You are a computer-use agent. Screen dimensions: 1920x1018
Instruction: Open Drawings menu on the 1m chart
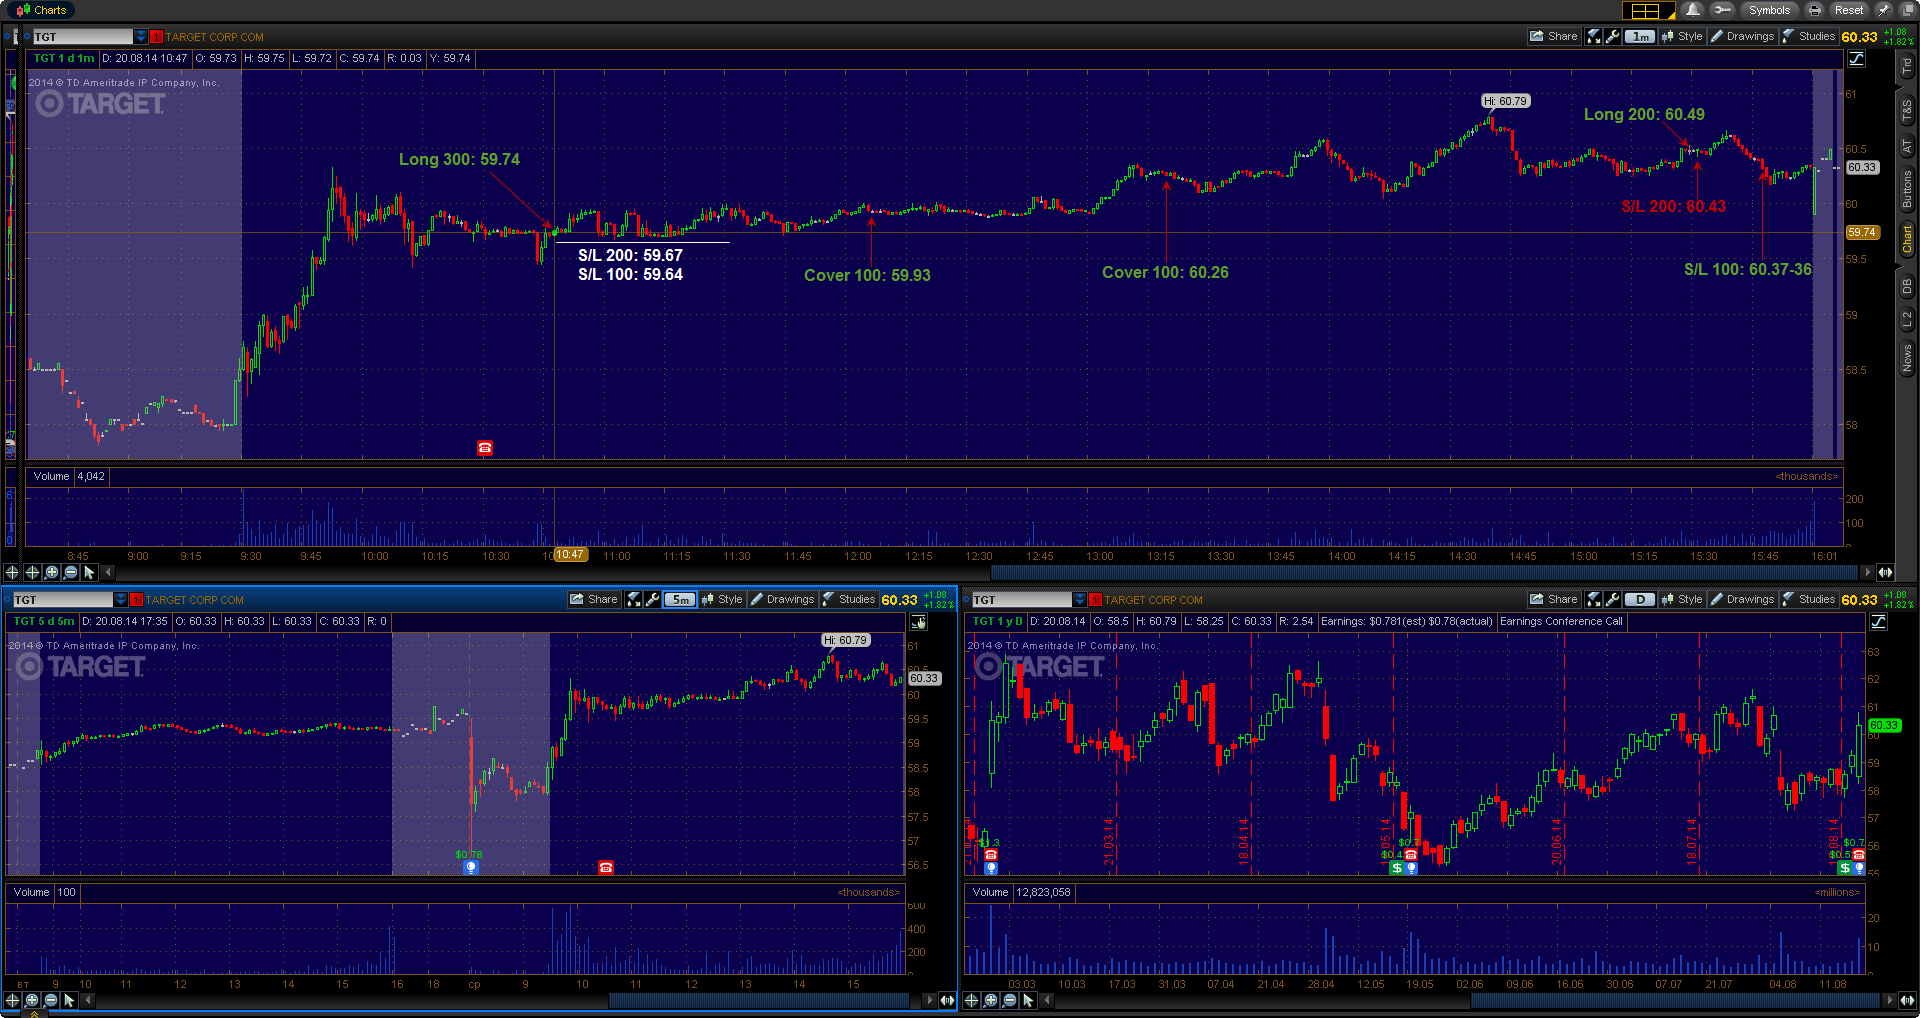pyautogui.click(x=1742, y=36)
